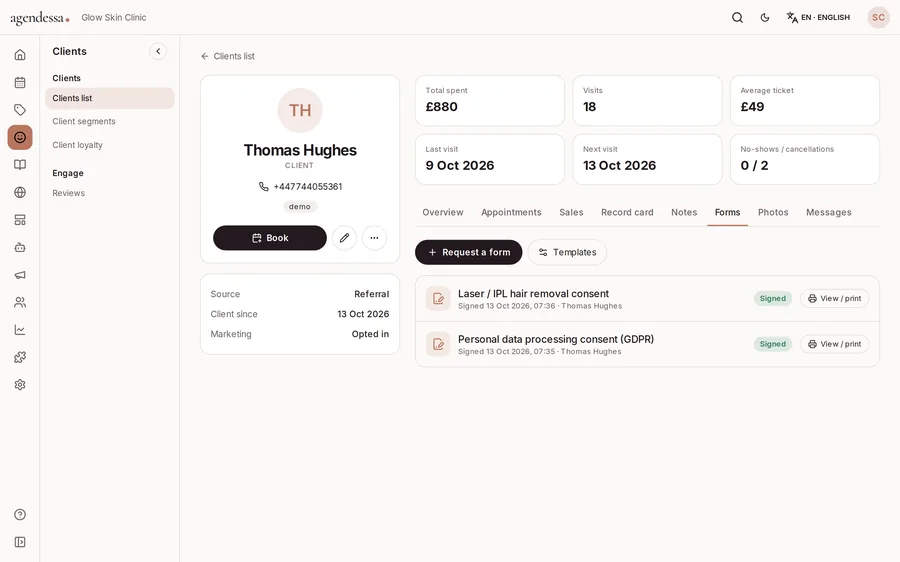Collapse the Clients side panel chevron
Screen dimensions: 900x562
pyautogui.click(x=158, y=51)
